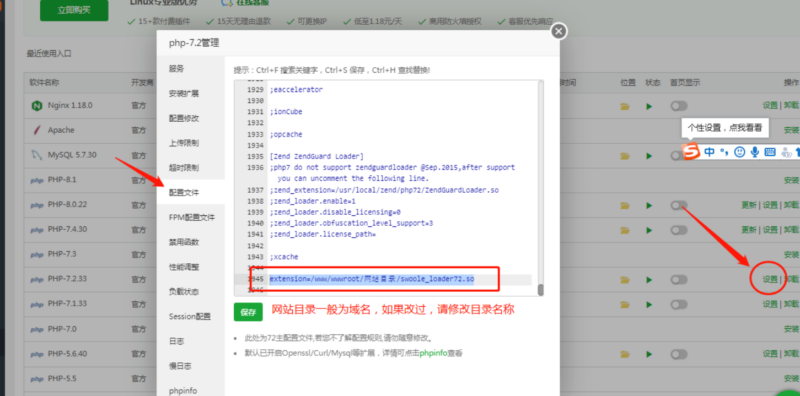
Task: Click 设置 for PHP-7.2.33
Action: 770,279
